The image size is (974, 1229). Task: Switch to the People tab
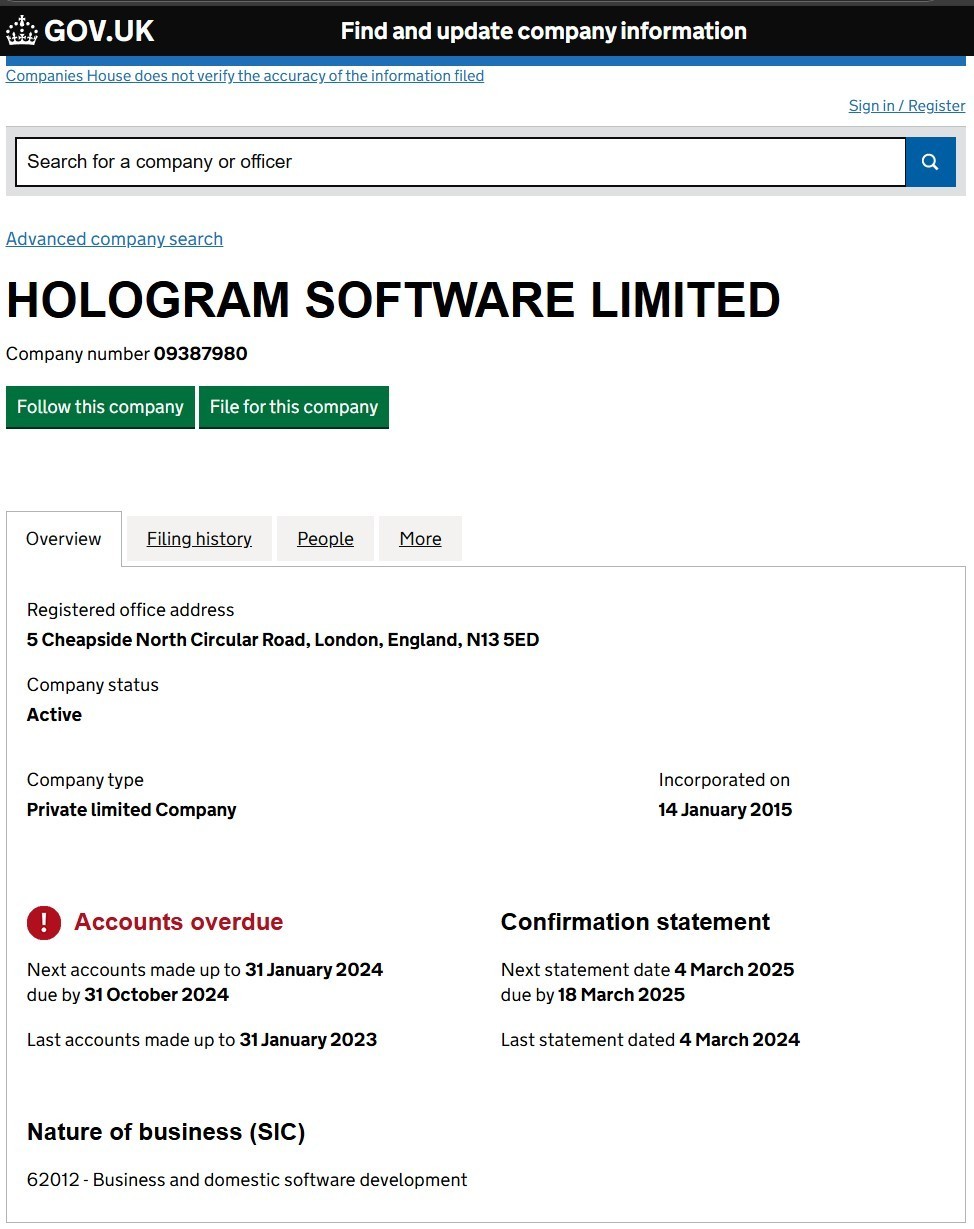(x=325, y=539)
